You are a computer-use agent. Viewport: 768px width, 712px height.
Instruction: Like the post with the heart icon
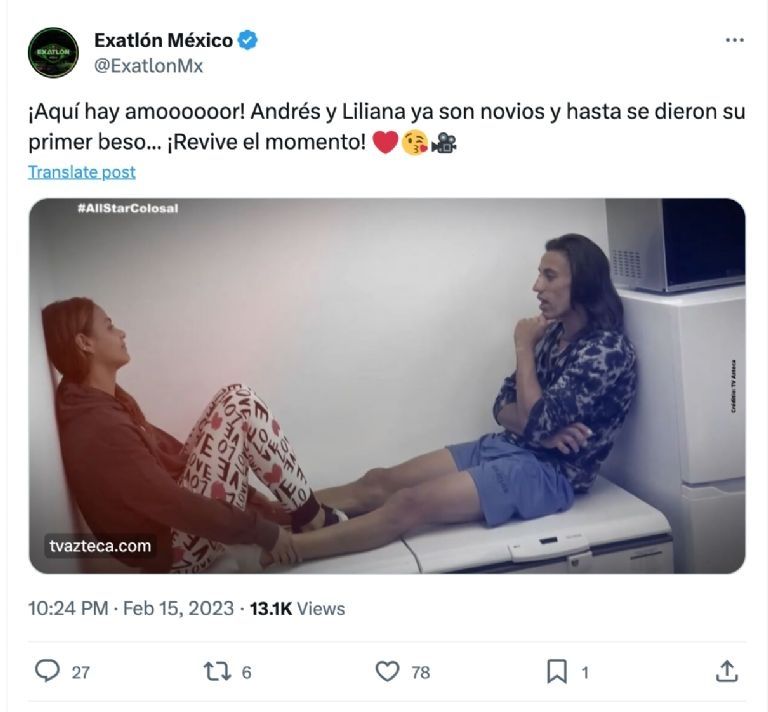click(387, 671)
